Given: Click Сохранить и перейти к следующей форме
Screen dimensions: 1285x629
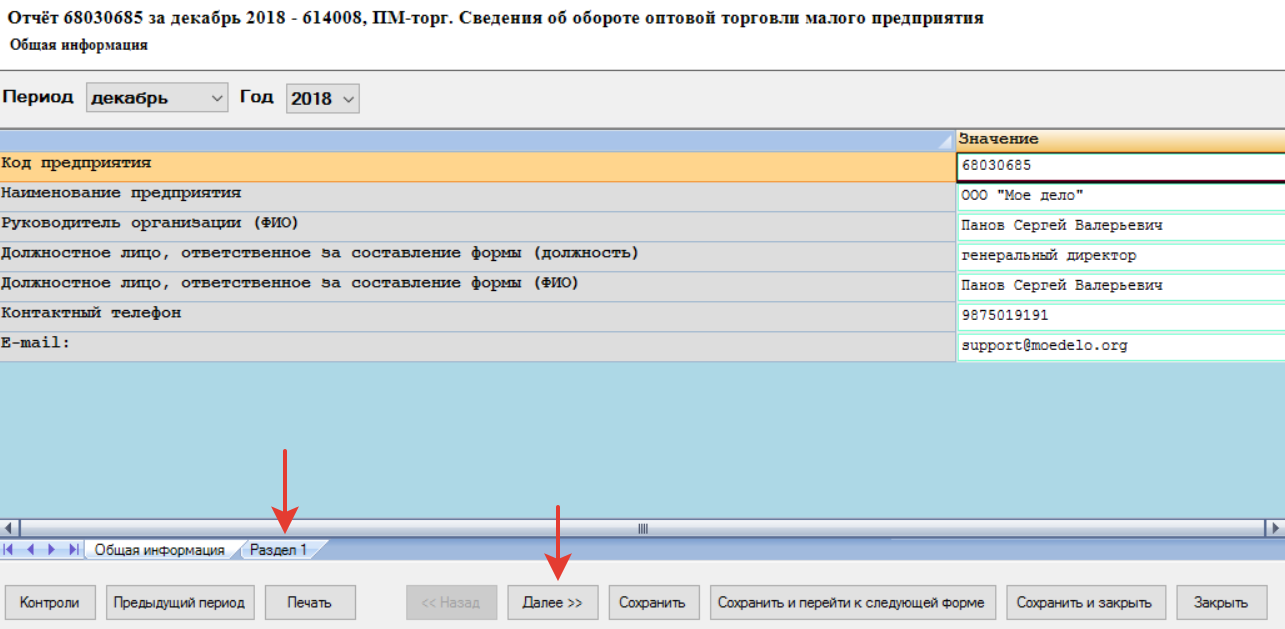Looking at the screenshot, I should click(851, 603).
